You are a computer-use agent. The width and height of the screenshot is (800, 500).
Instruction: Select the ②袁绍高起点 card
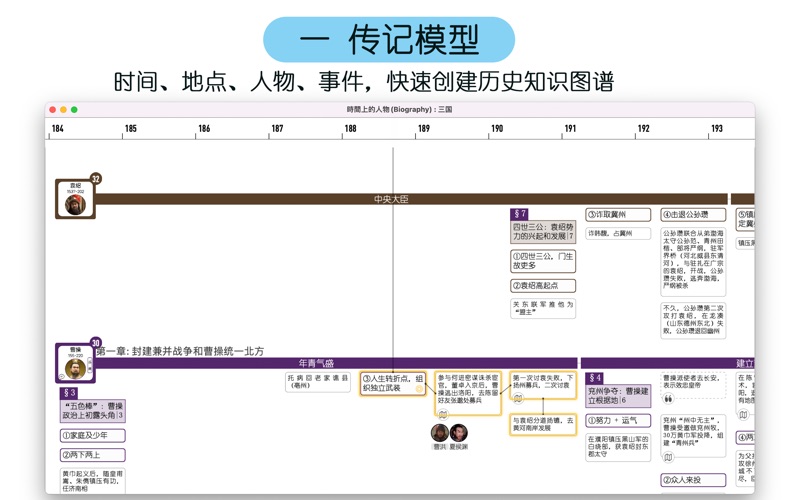543,286
